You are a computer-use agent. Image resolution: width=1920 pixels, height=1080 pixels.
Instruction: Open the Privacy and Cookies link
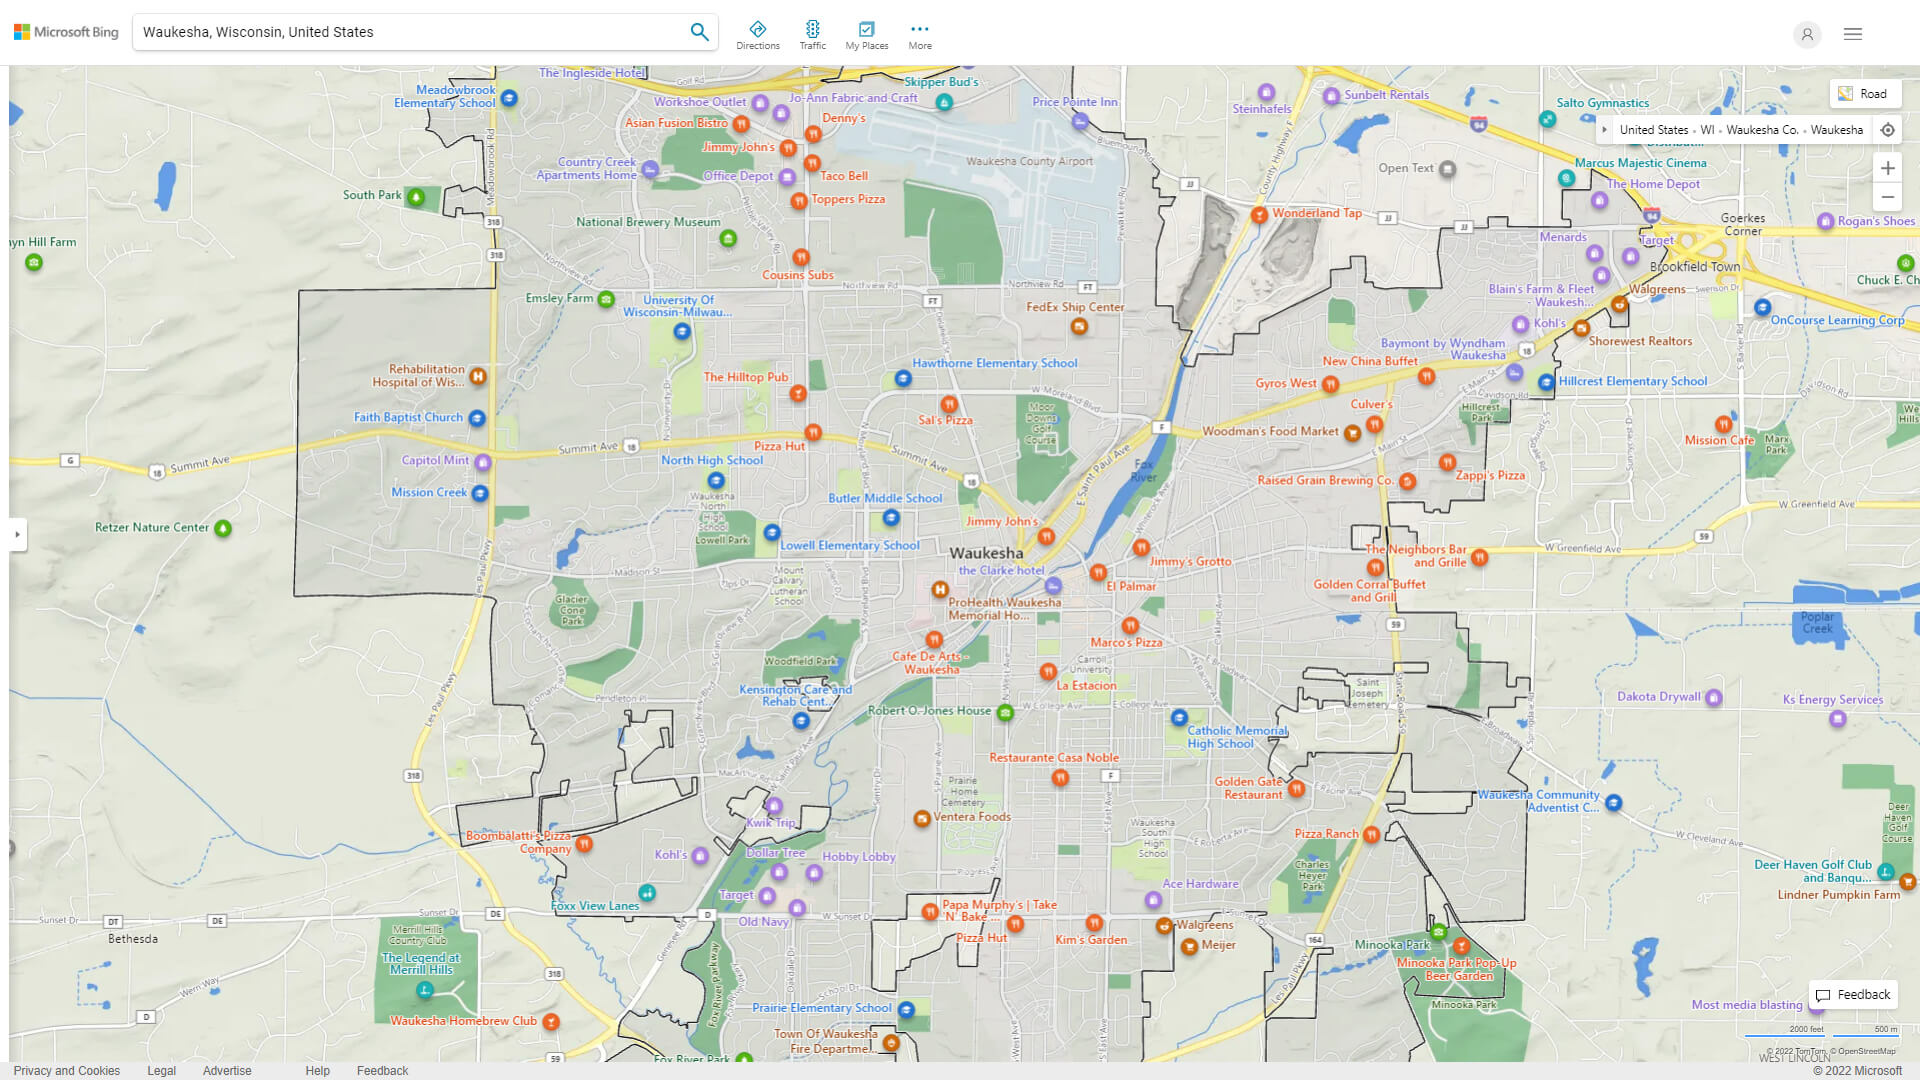click(66, 1070)
